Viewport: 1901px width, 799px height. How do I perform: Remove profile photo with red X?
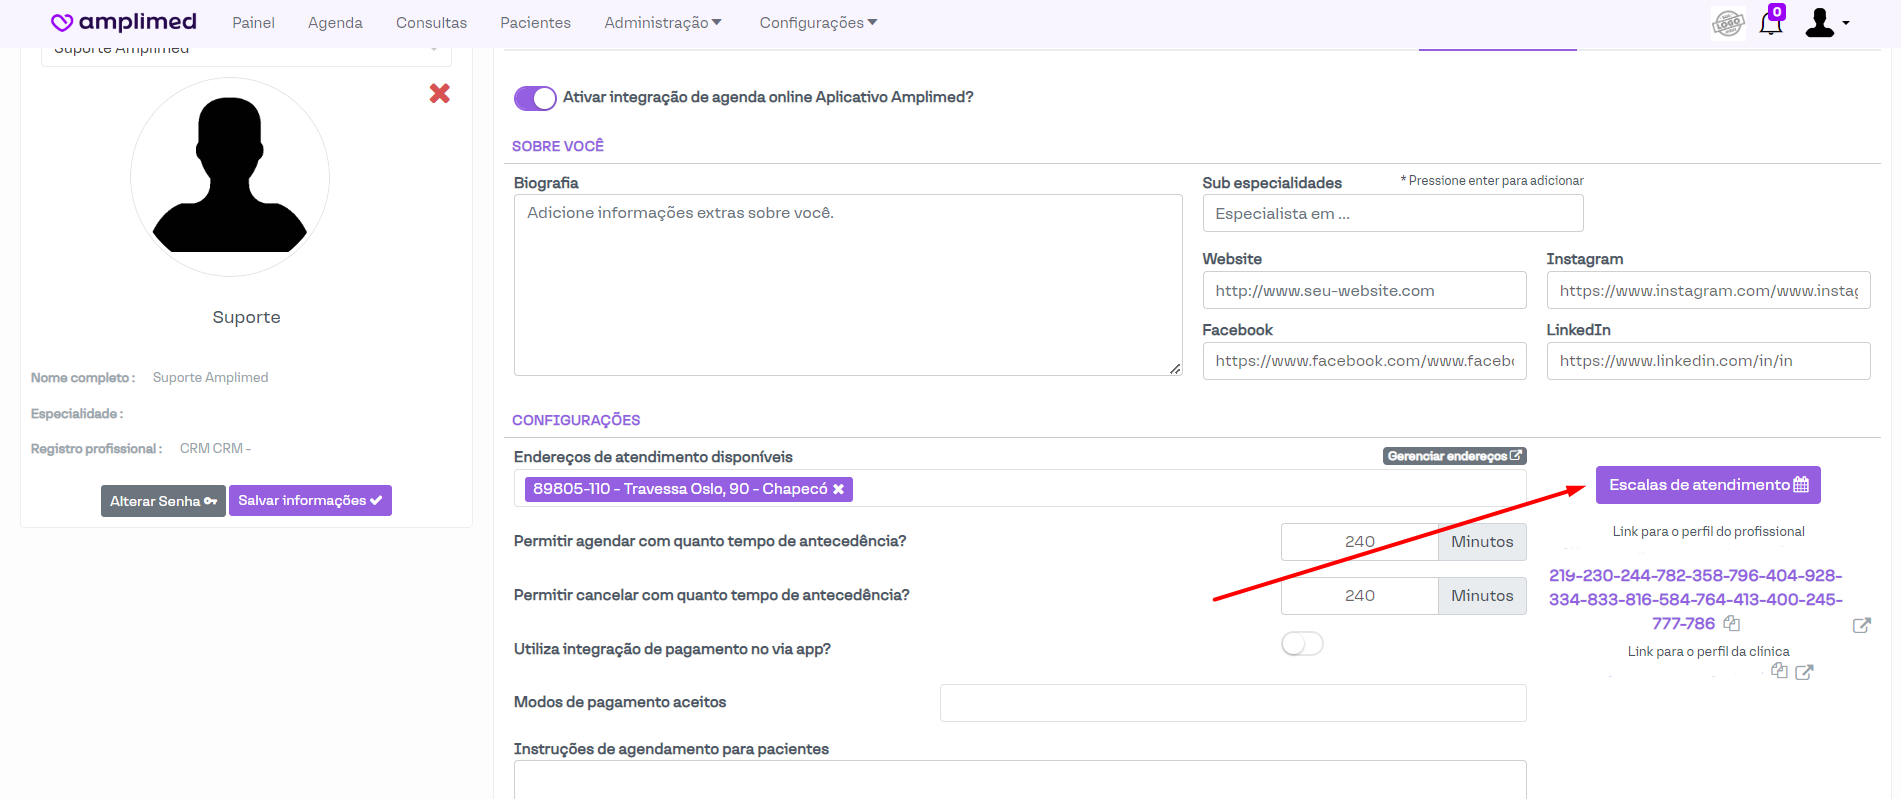pyautogui.click(x=439, y=94)
